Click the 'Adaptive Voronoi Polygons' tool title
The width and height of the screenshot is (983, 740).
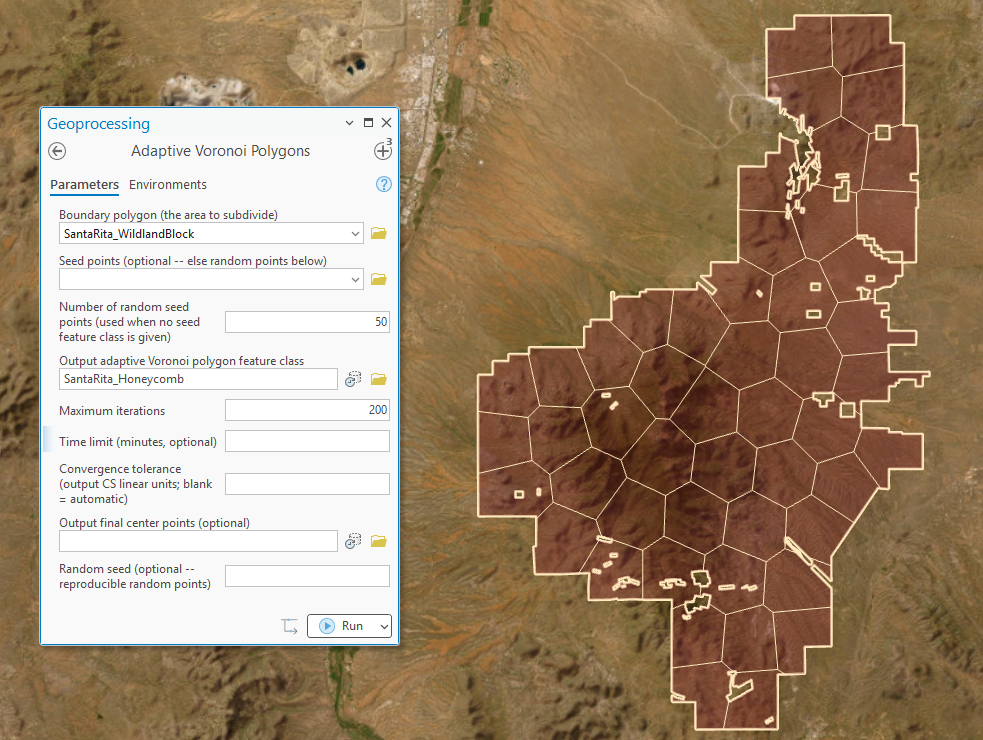pyautogui.click(x=221, y=151)
